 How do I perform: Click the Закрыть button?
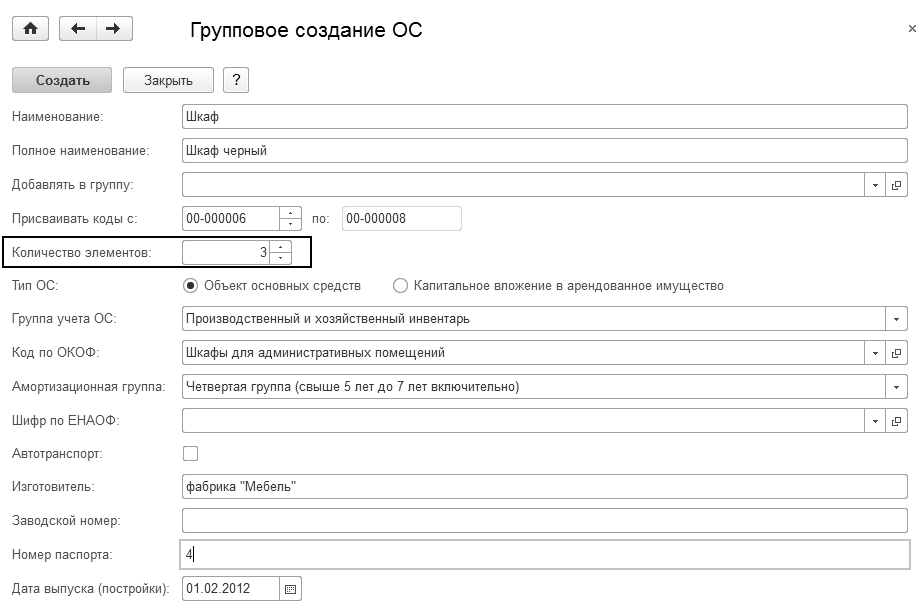pyautogui.click(x=168, y=80)
